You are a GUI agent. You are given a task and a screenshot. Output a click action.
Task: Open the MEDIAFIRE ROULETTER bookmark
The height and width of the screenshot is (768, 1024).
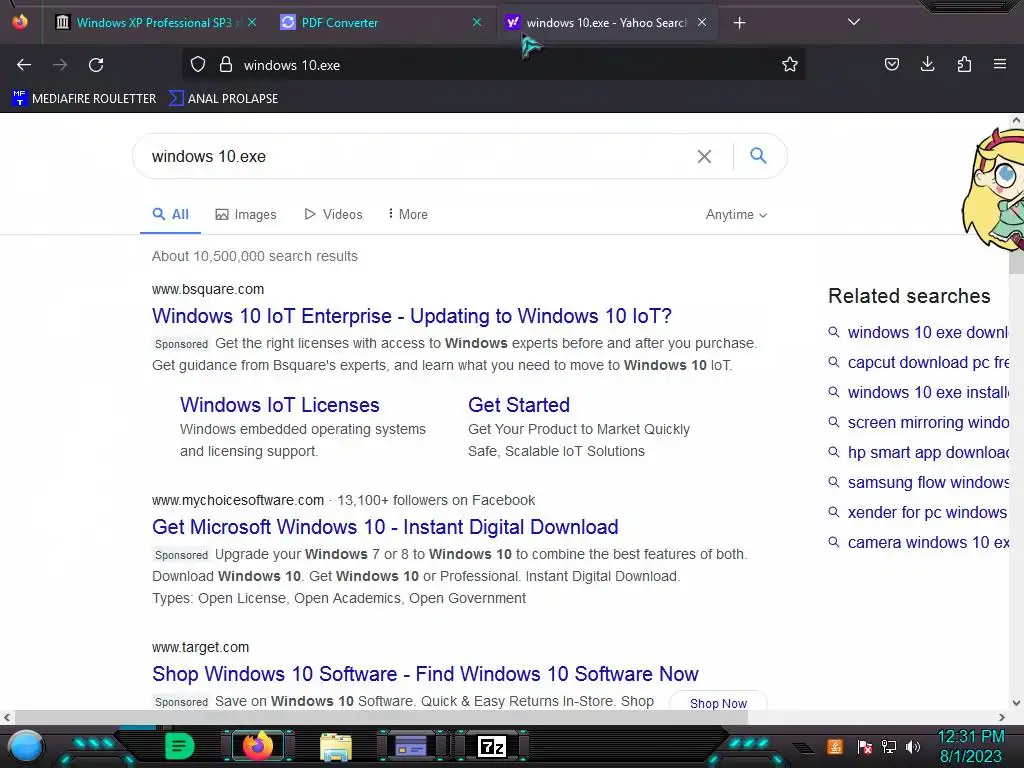(x=84, y=99)
